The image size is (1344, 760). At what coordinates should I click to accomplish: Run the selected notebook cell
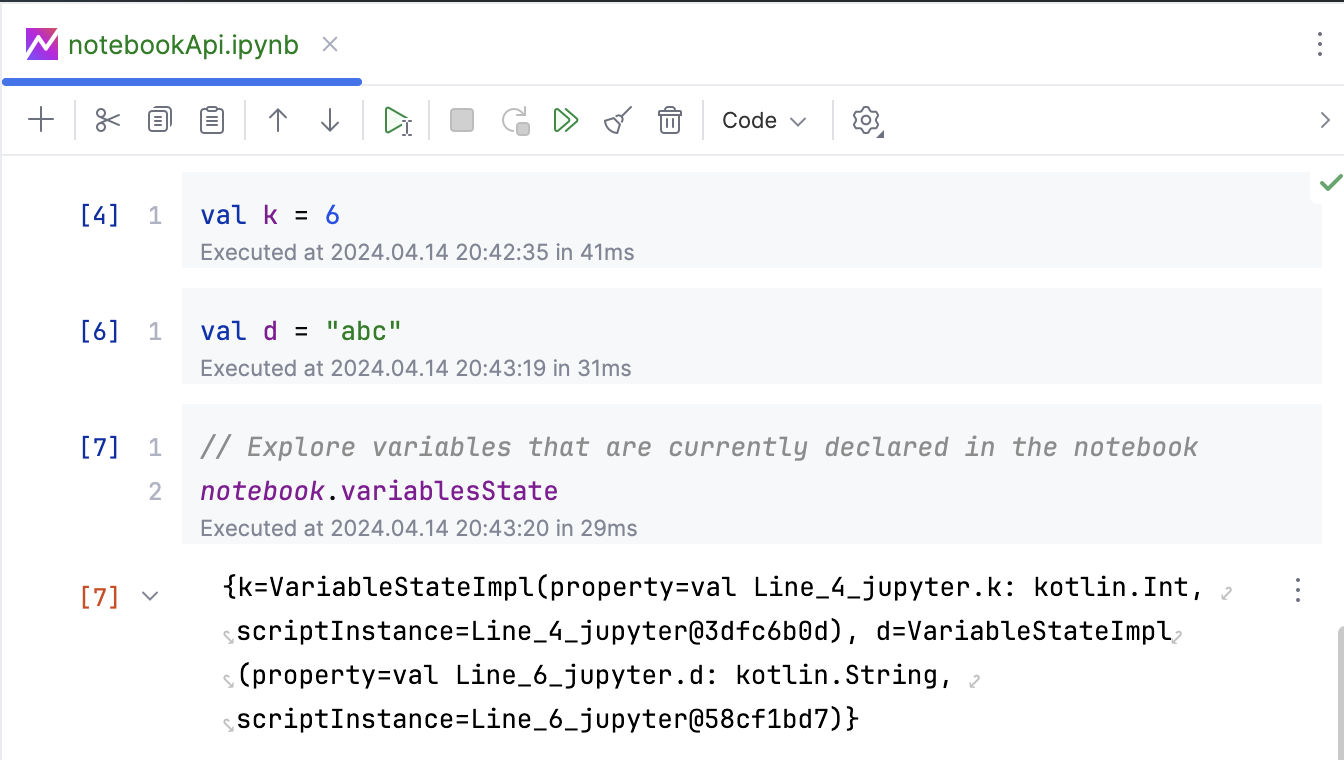[397, 120]
